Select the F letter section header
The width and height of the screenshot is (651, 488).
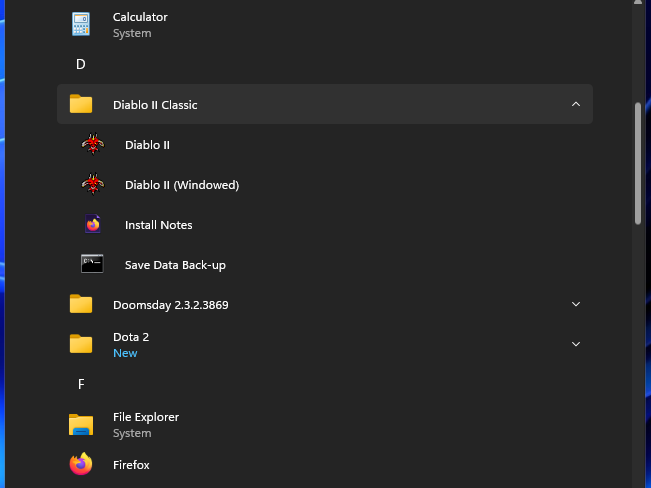tap(81, 384)
